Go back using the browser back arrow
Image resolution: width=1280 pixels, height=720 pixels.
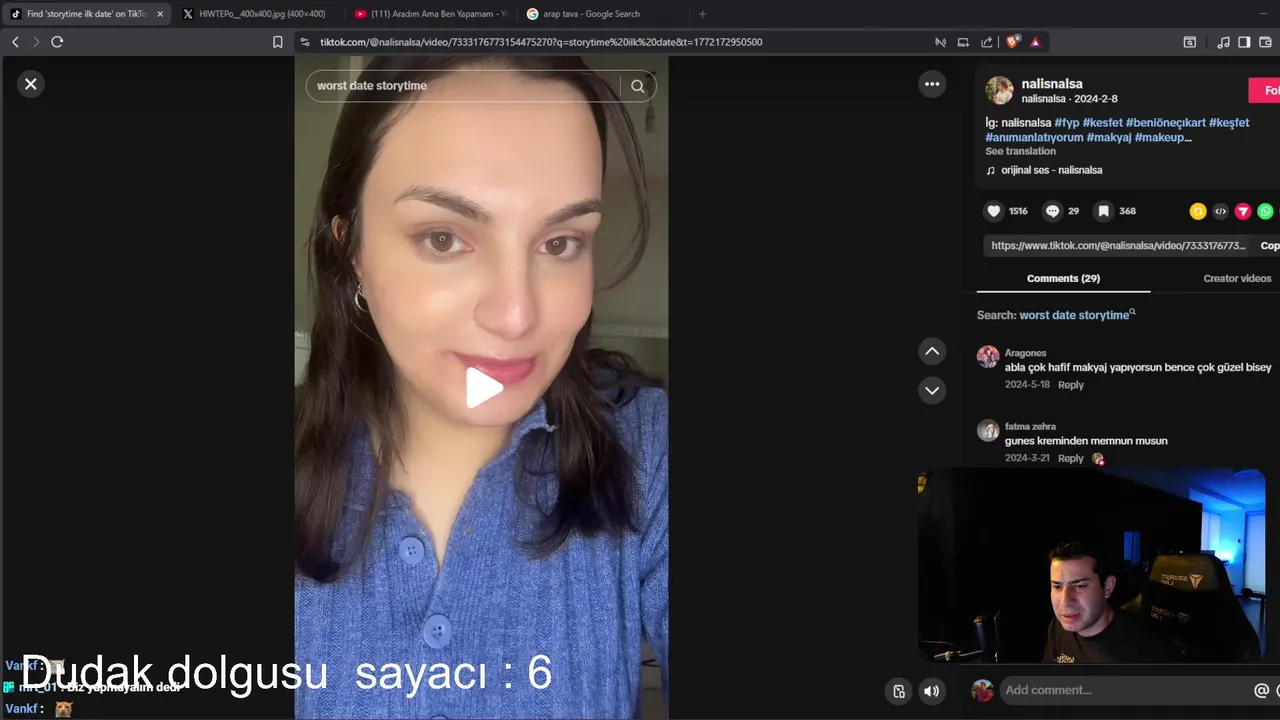[15, 42]
